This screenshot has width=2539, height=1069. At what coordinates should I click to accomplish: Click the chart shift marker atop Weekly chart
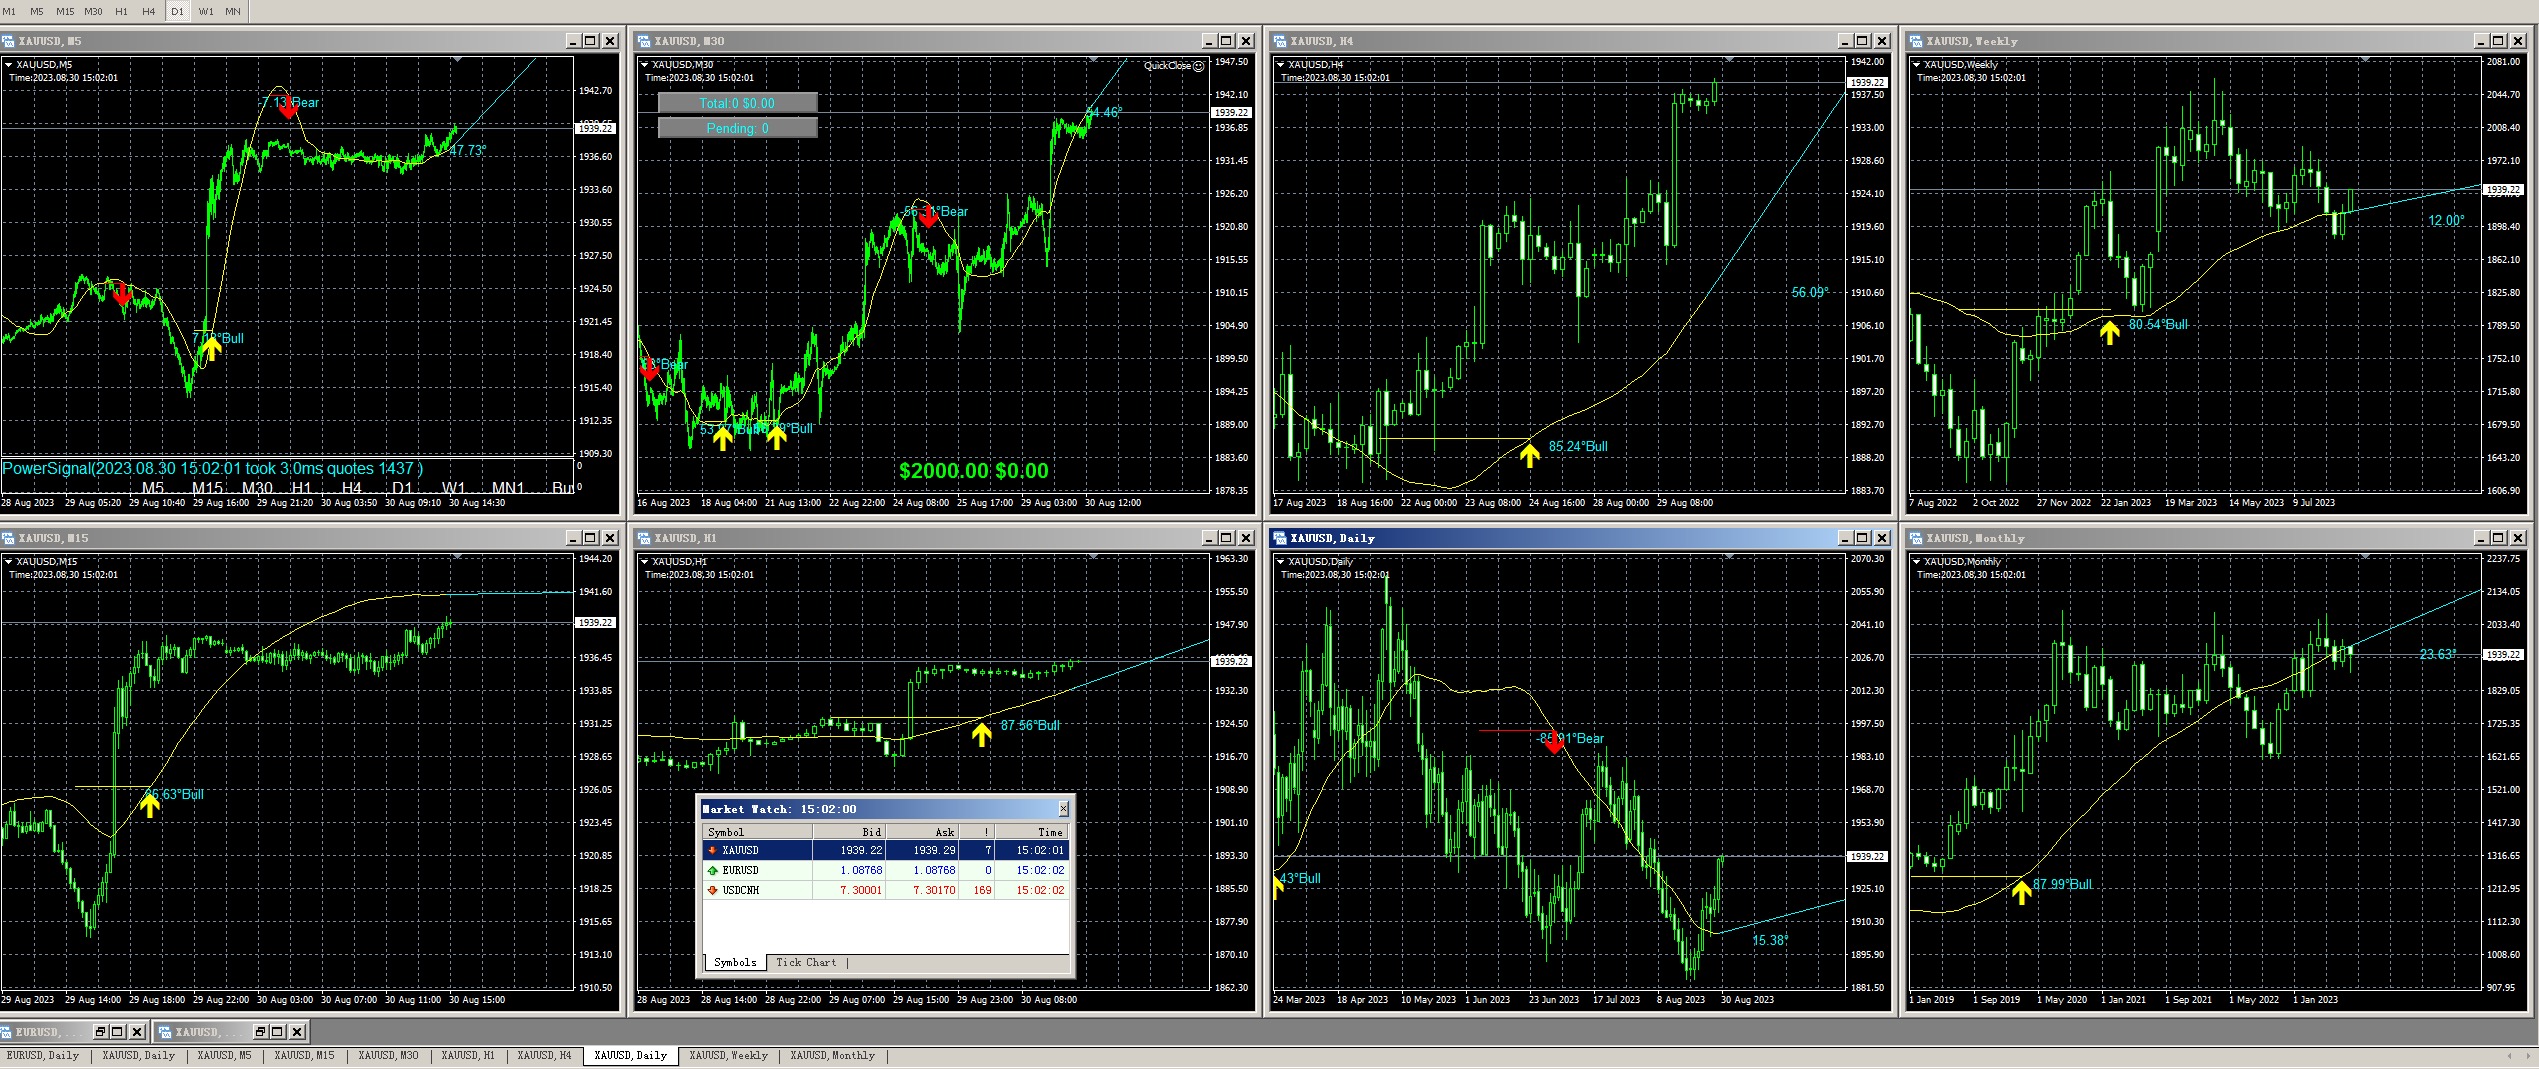click(2365, 61)
